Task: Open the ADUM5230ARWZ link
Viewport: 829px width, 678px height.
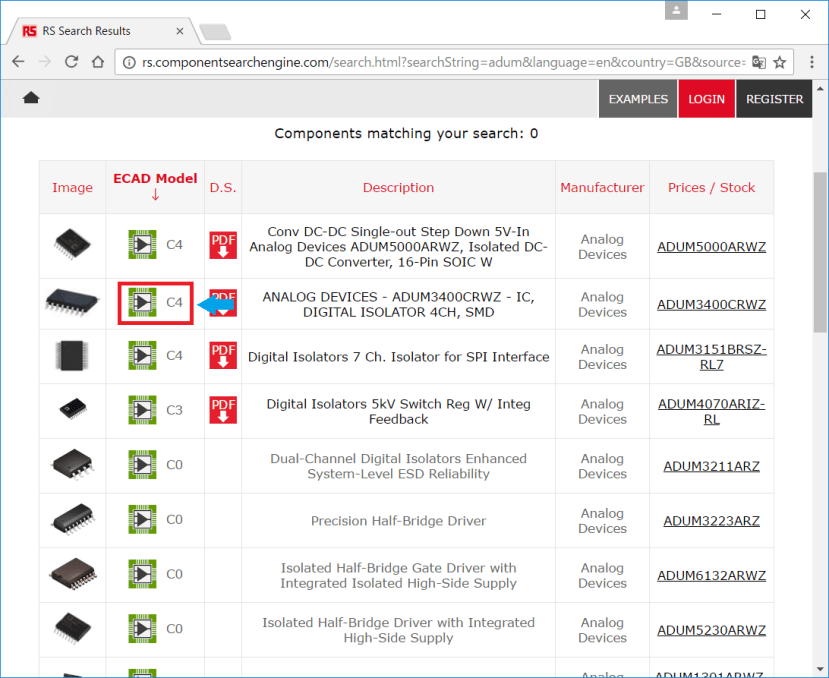Action: [x=712, y=630]
